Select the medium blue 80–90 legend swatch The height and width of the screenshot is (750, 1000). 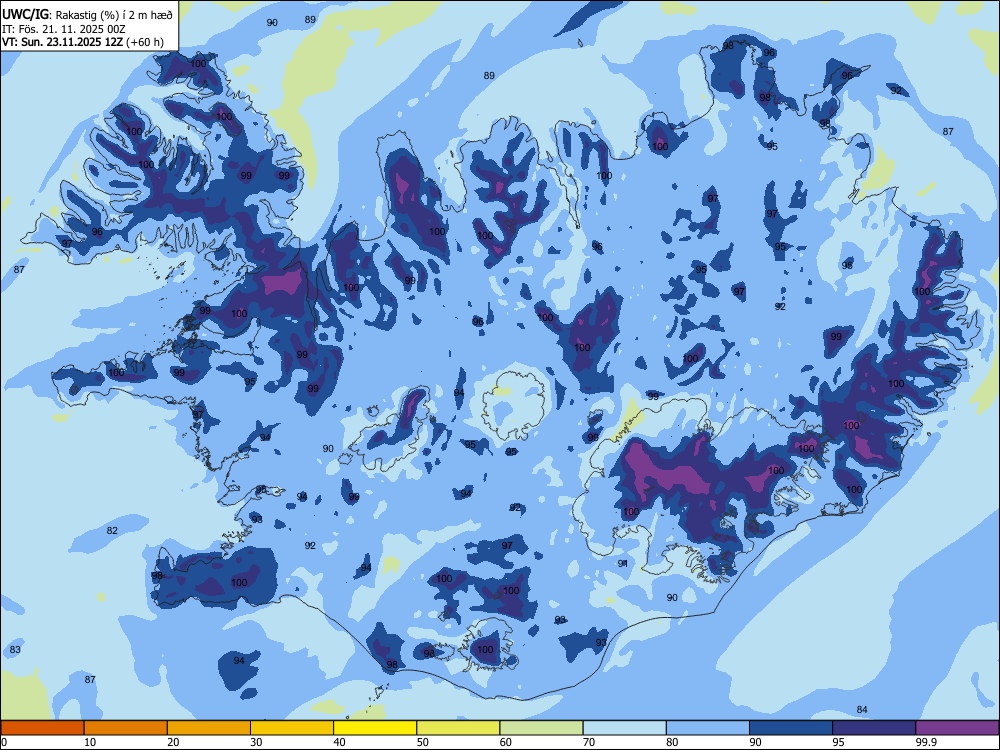coord(708,728)
